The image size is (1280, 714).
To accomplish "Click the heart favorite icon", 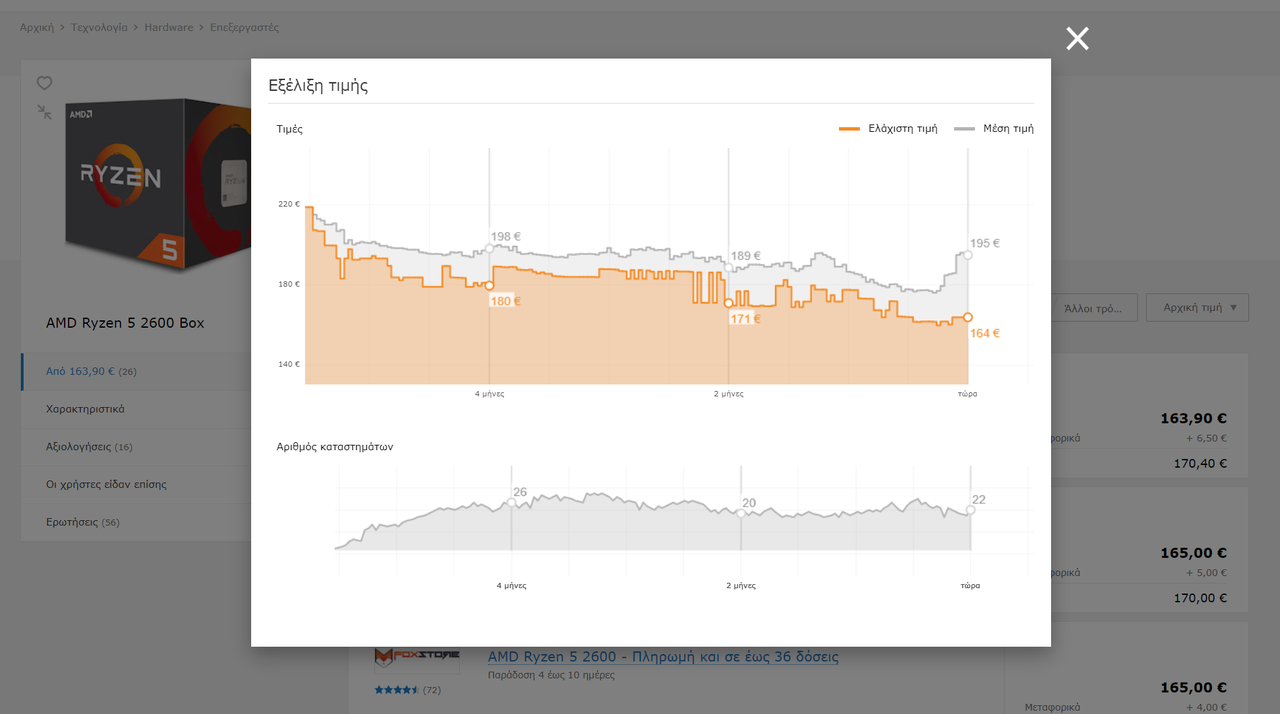I will (44, 83).
